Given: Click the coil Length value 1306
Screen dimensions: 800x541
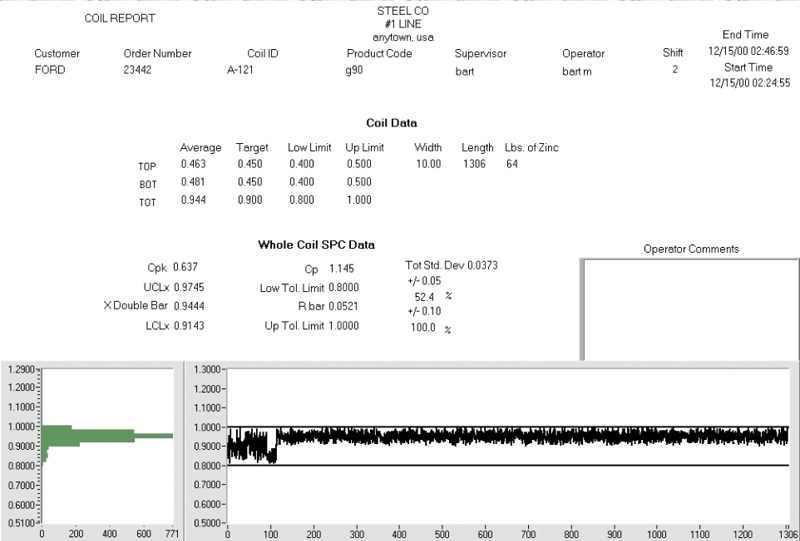Looking at the screenshot, I should point(474,163).
